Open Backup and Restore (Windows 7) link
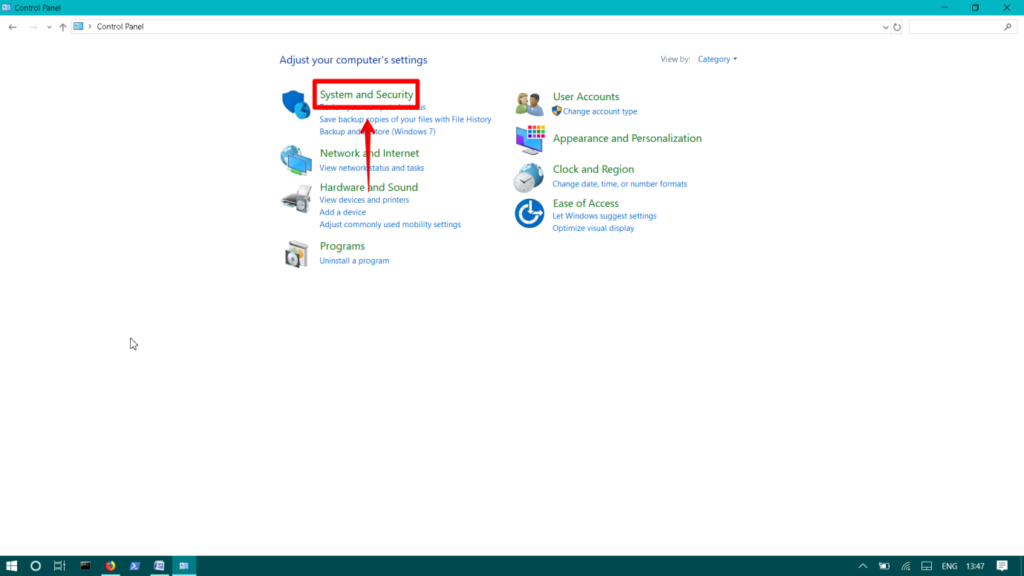Image resolution: width=1024 pixels, height=576 pixels. tap(377, 132)
